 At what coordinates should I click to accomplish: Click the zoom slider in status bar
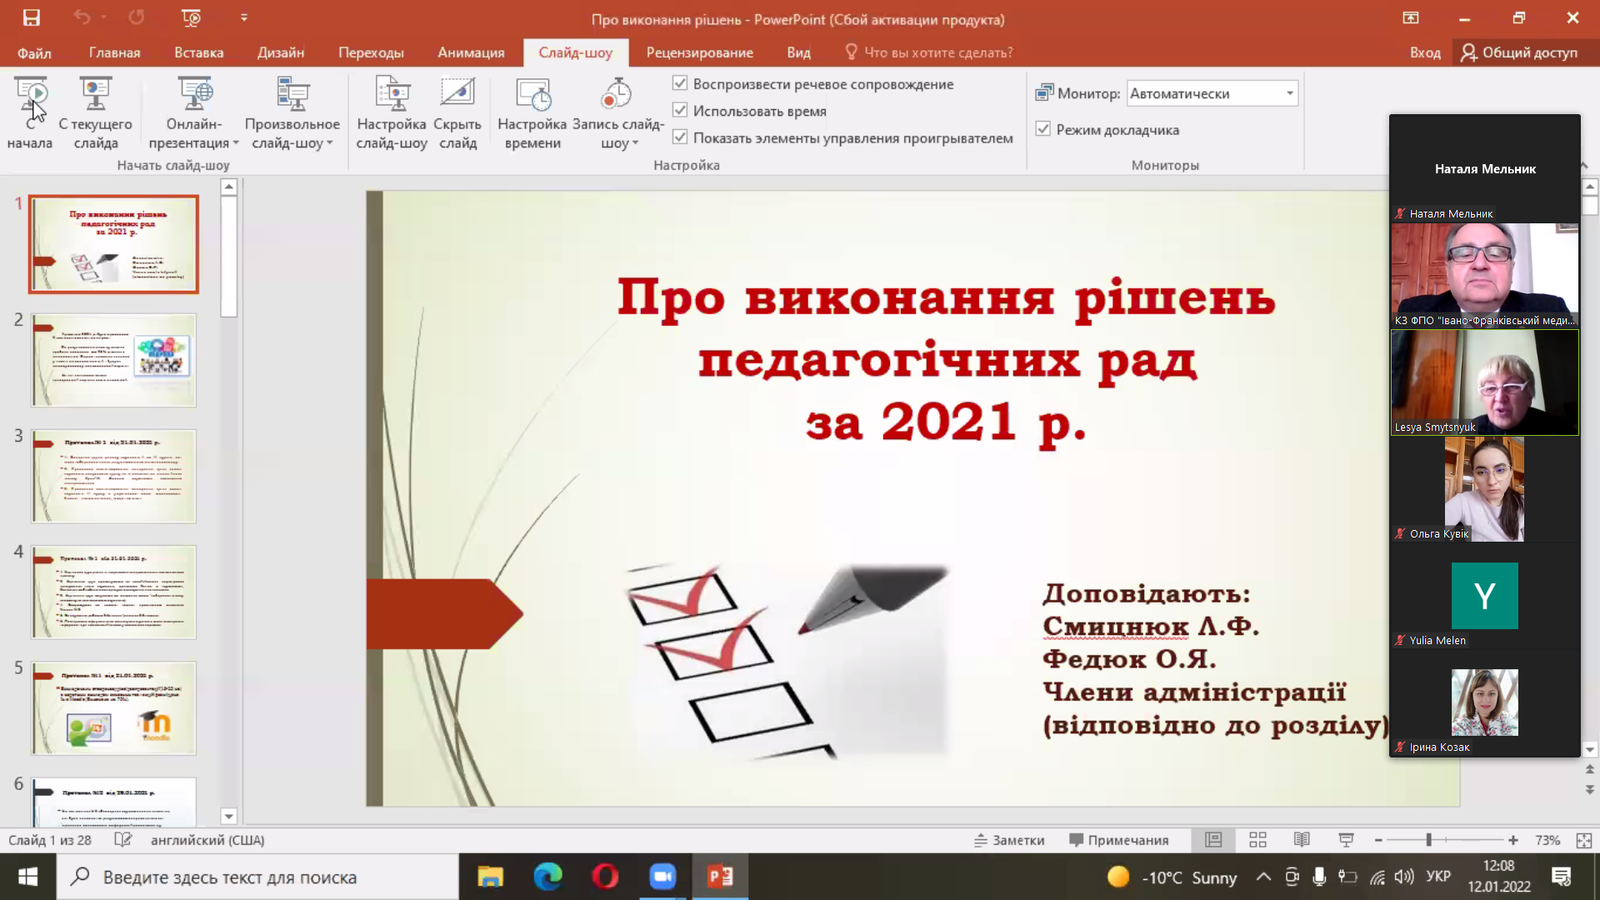tap(1429, 840)
